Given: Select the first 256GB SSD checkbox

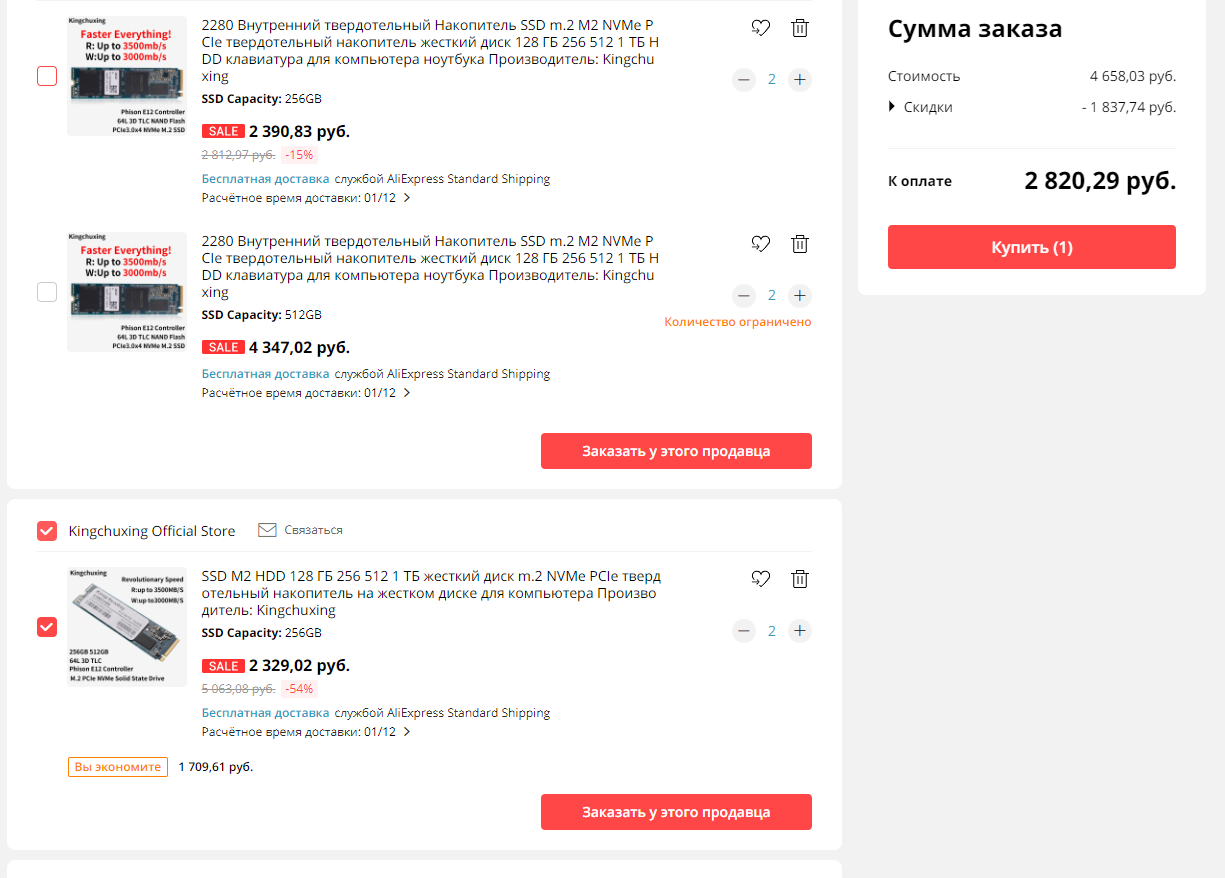Looking at the screenshot, I should (x=47, y=76).
